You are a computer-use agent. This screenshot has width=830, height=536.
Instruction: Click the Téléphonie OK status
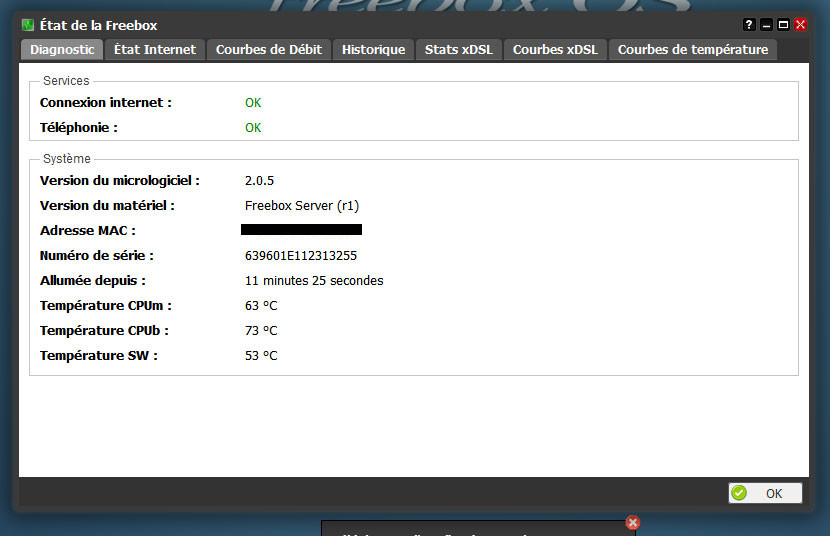tap(253, 128)
